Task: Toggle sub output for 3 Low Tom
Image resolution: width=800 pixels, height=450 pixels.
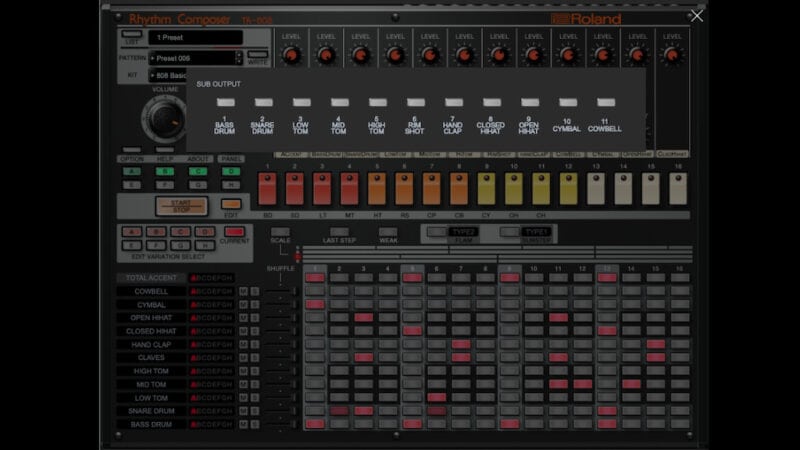Action: [302, 103]
